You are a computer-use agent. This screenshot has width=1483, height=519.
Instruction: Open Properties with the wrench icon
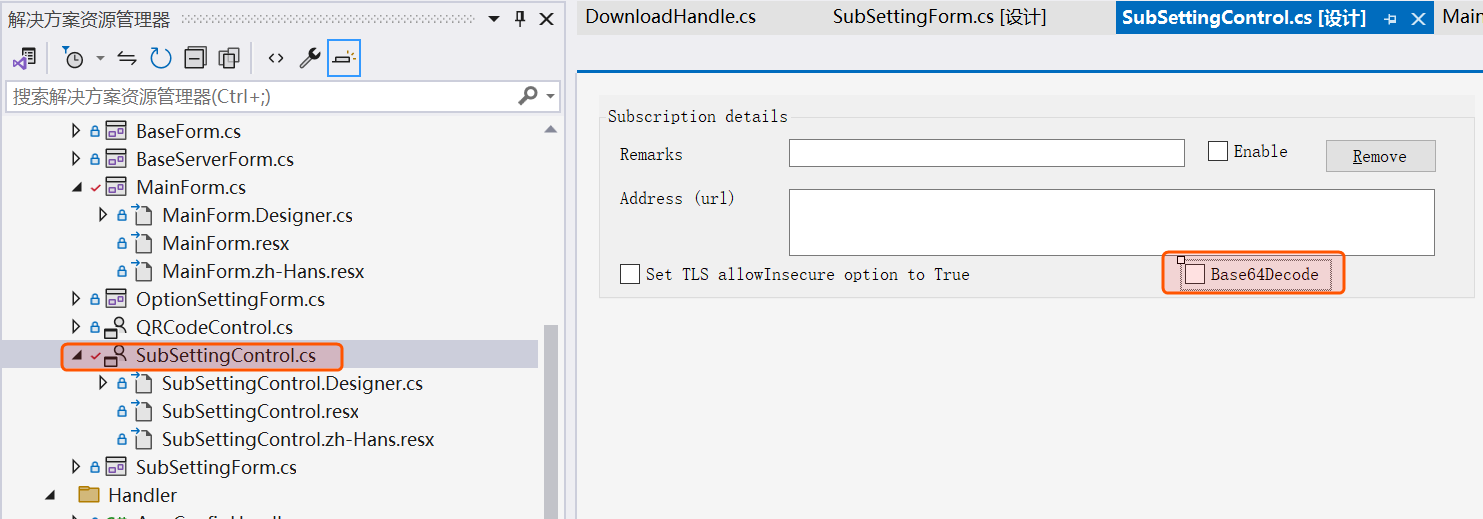(x=310, y=58)
